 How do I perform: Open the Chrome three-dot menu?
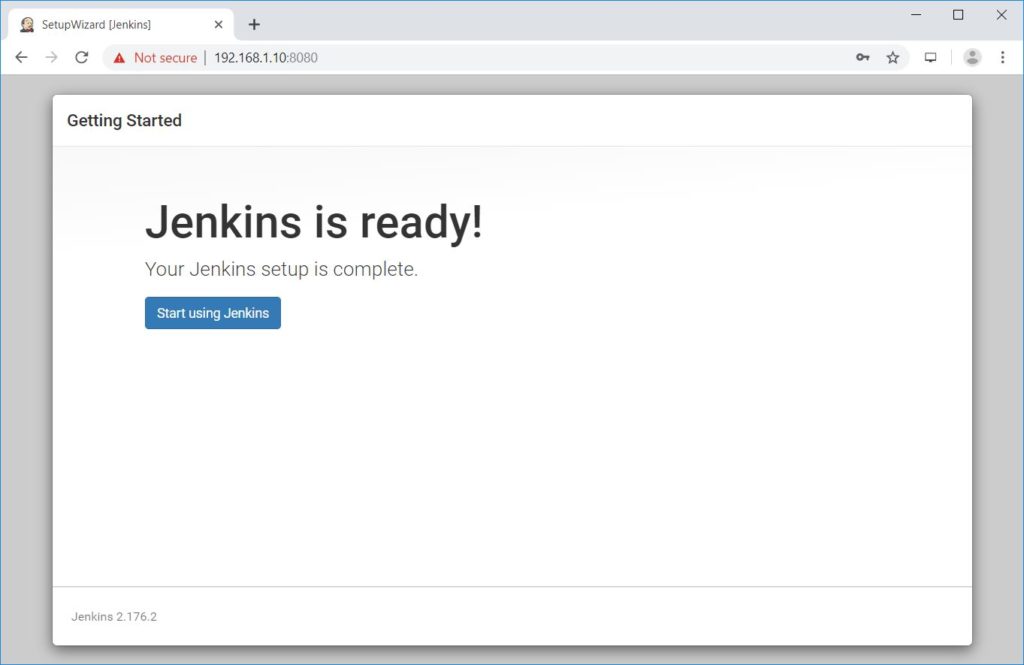[1002, 57]
